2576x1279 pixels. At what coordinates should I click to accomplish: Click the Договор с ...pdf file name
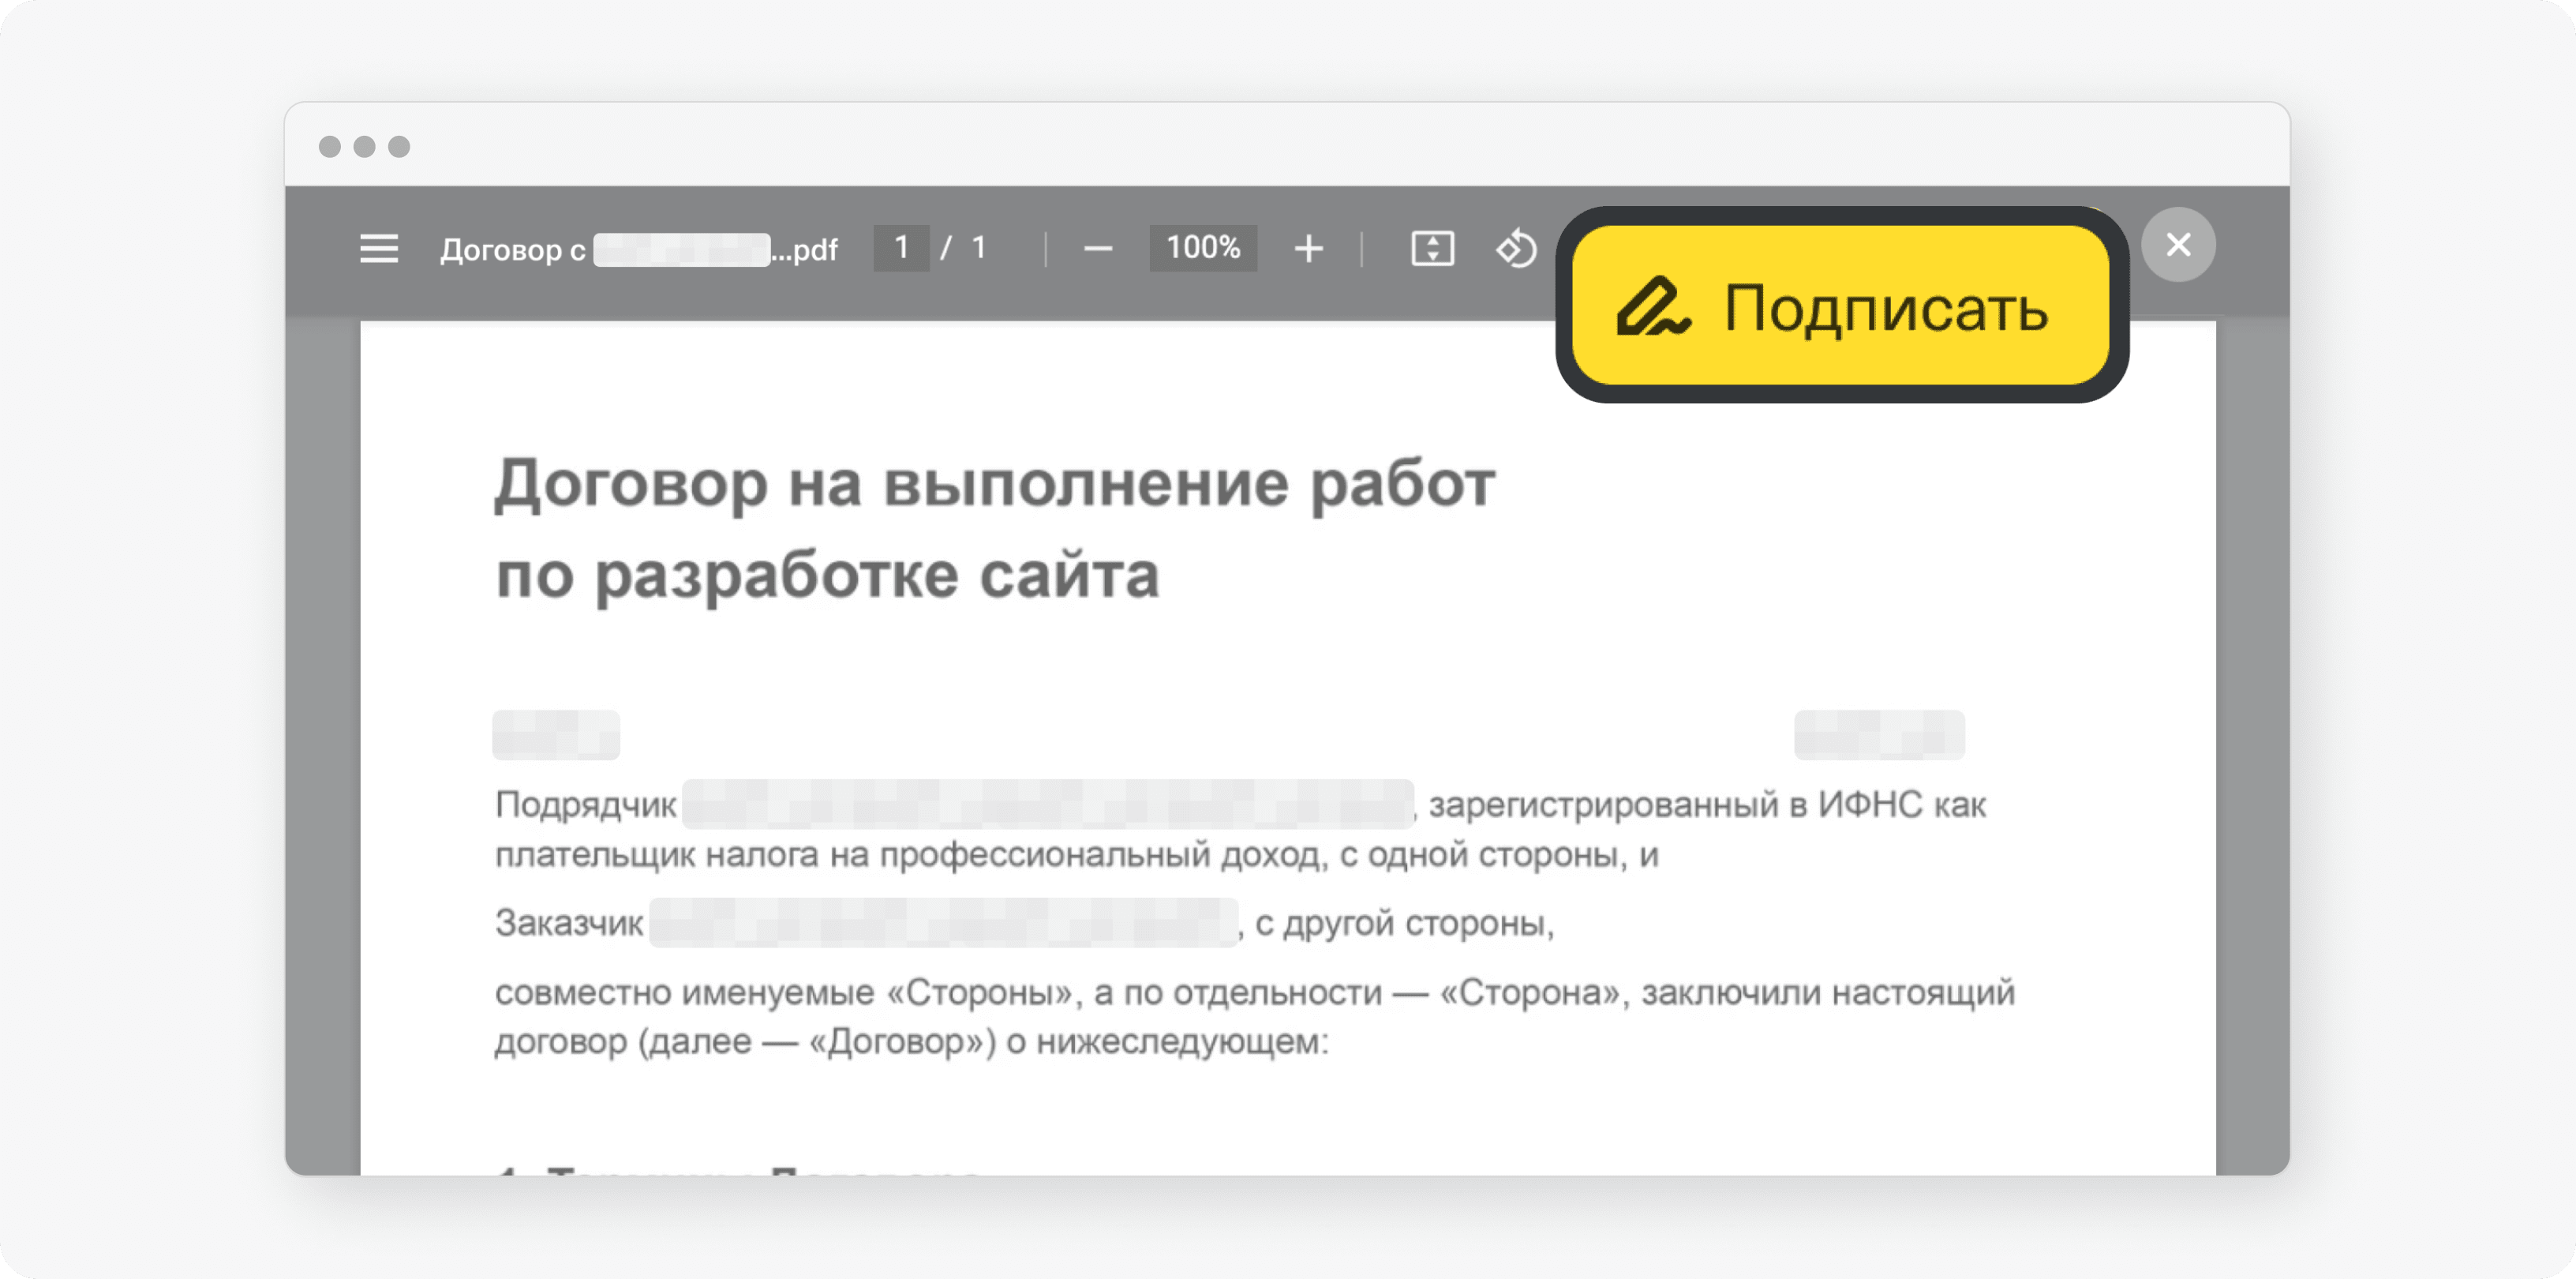point(638,249)
